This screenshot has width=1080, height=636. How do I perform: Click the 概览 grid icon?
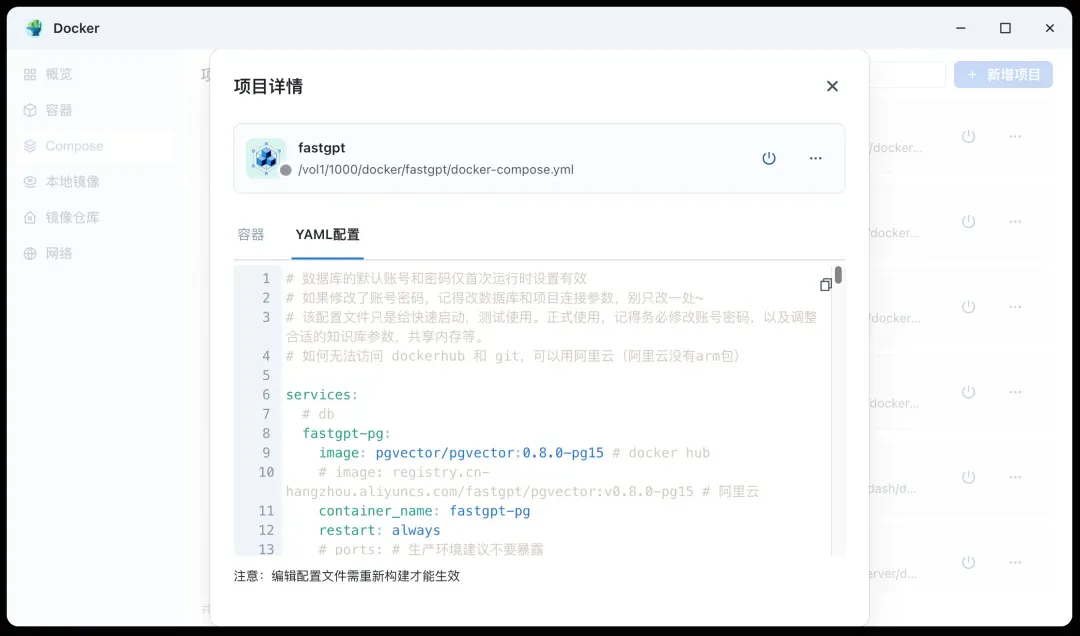click(30, 74)
